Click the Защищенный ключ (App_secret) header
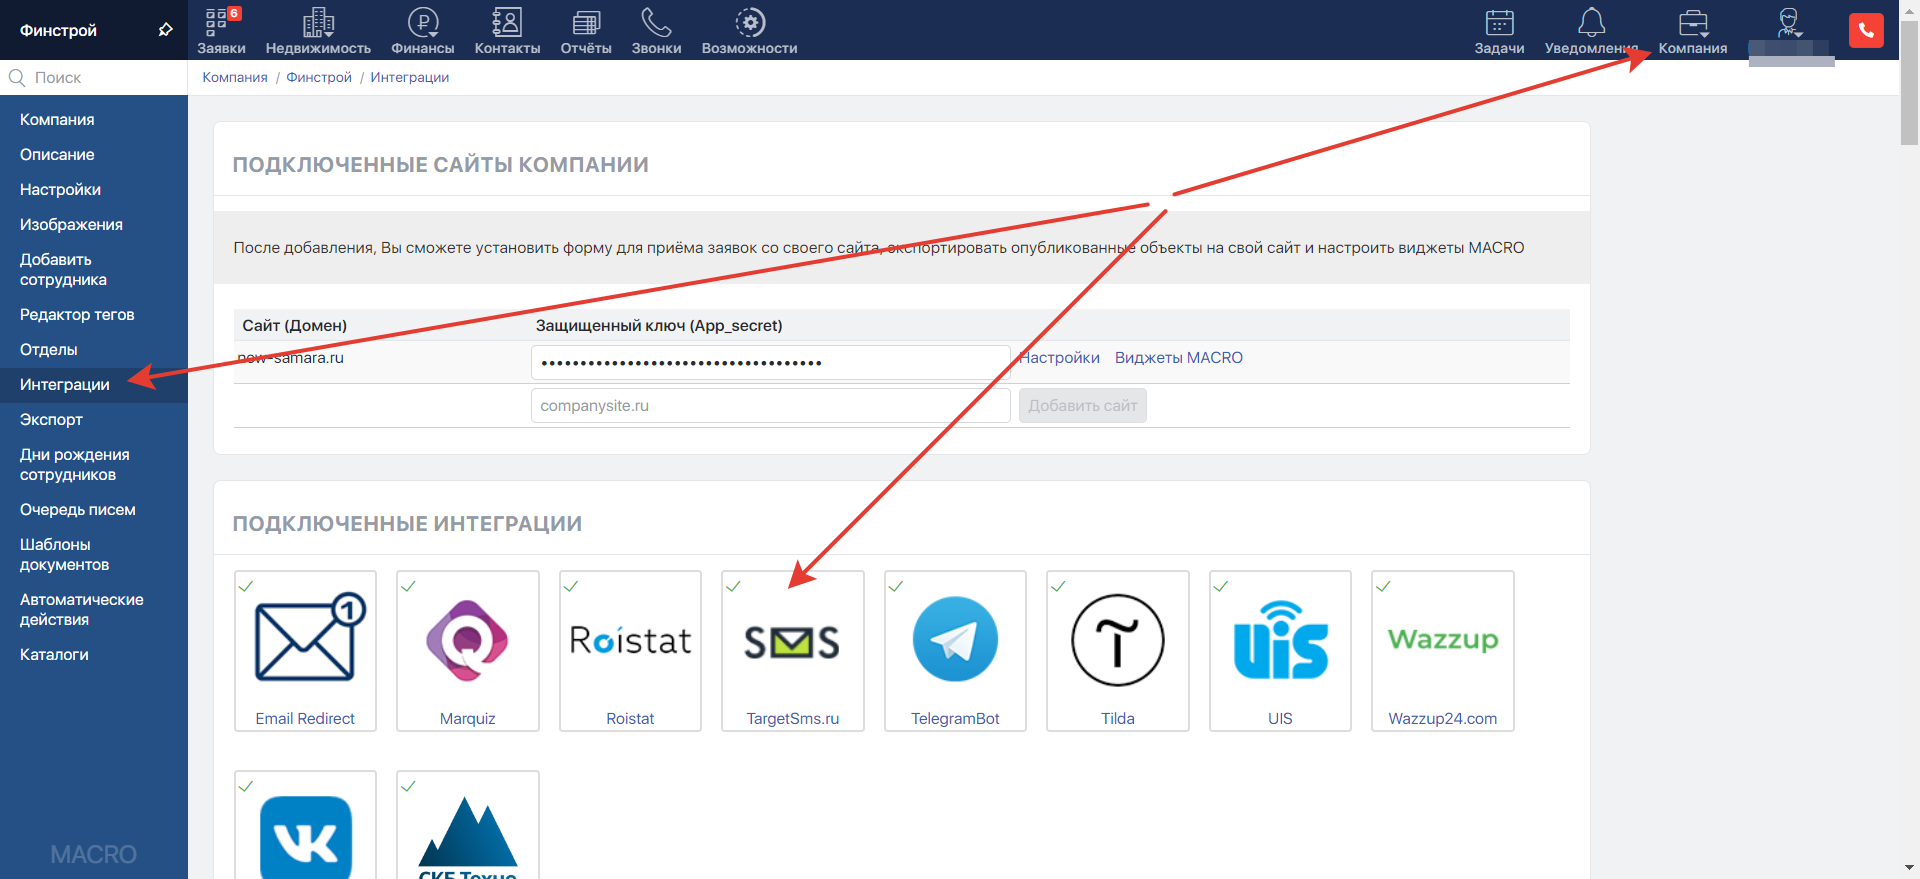 [x=659, y=325]
